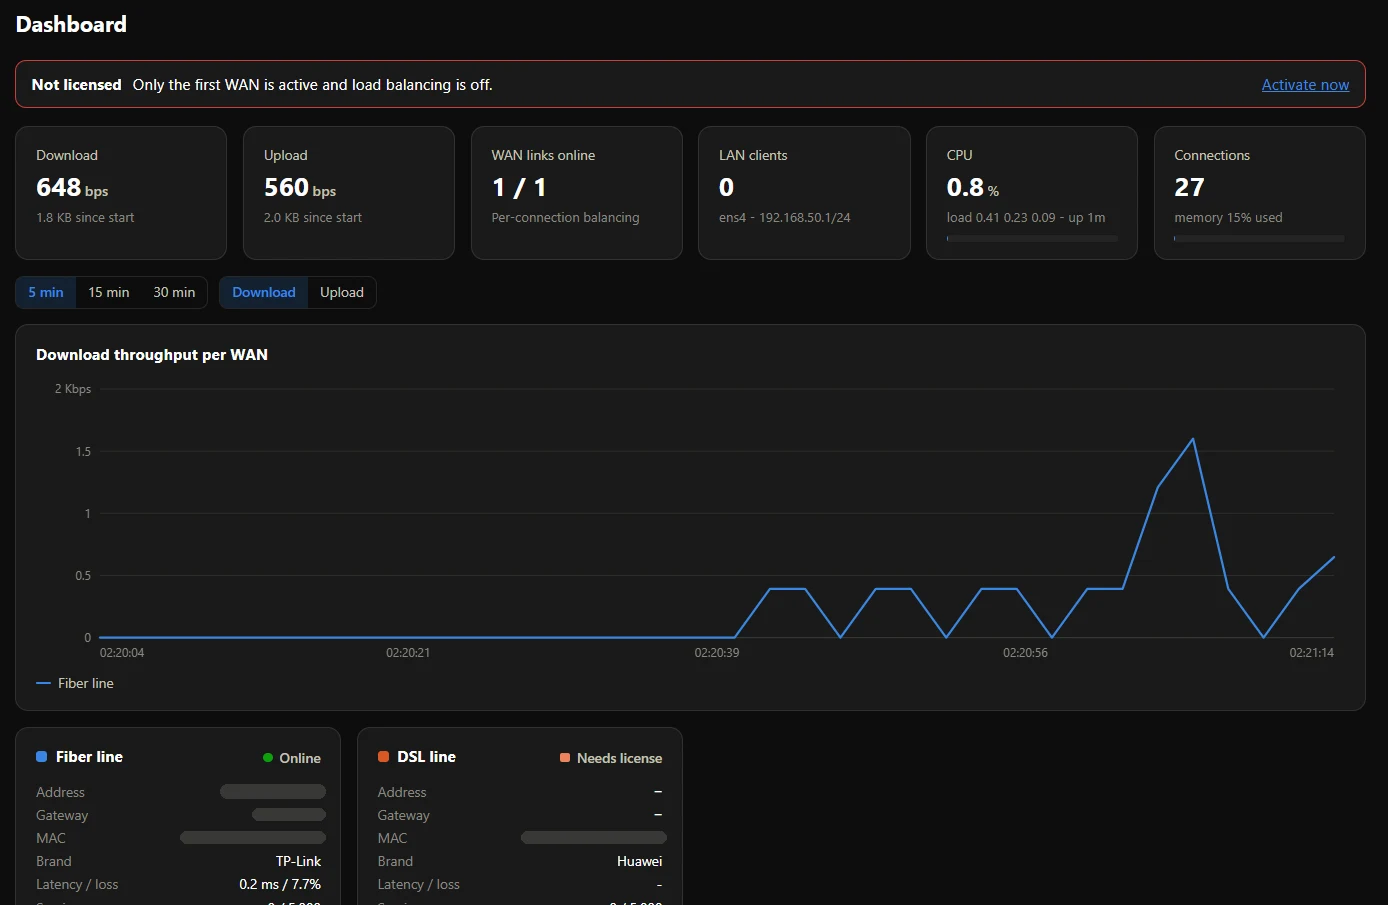Click 'Download throughput per WAN' title
1388x905 pixels.
pos(152,355)
